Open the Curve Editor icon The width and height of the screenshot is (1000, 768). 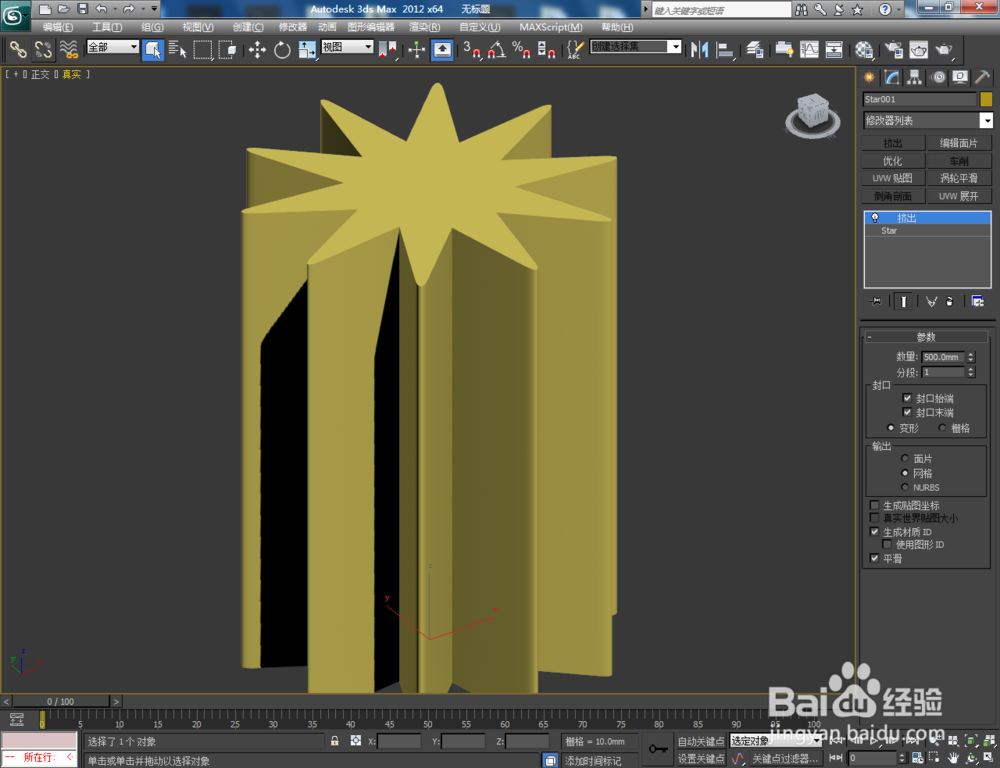pyautogui.click(x=809, y=49)
